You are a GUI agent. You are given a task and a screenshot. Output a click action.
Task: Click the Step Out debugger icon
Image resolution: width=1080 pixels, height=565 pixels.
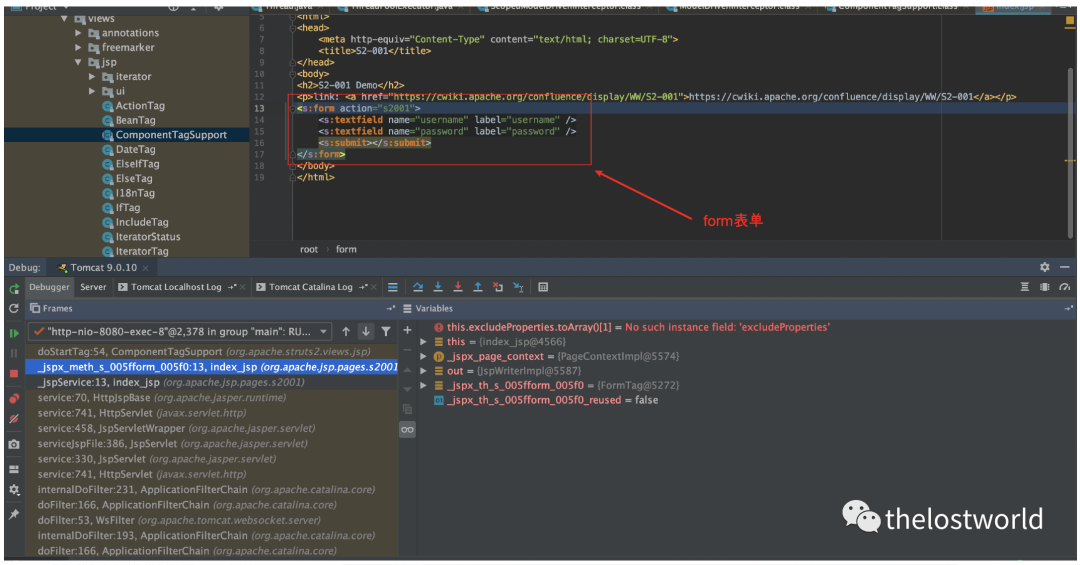(x=478, y=287)
